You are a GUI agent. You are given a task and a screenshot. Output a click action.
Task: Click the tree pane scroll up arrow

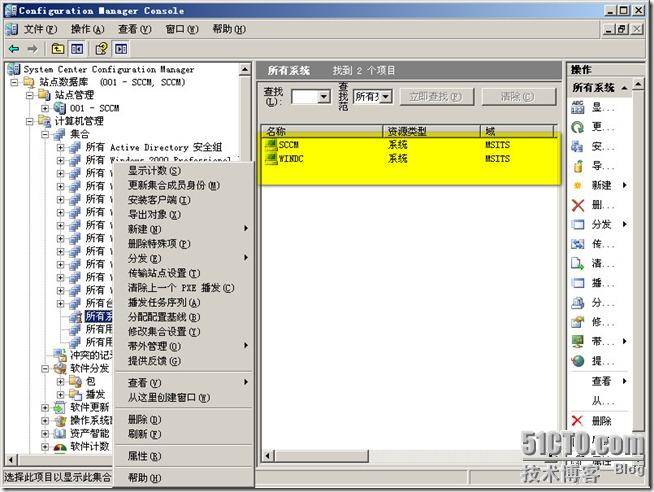tap(245, 69)
